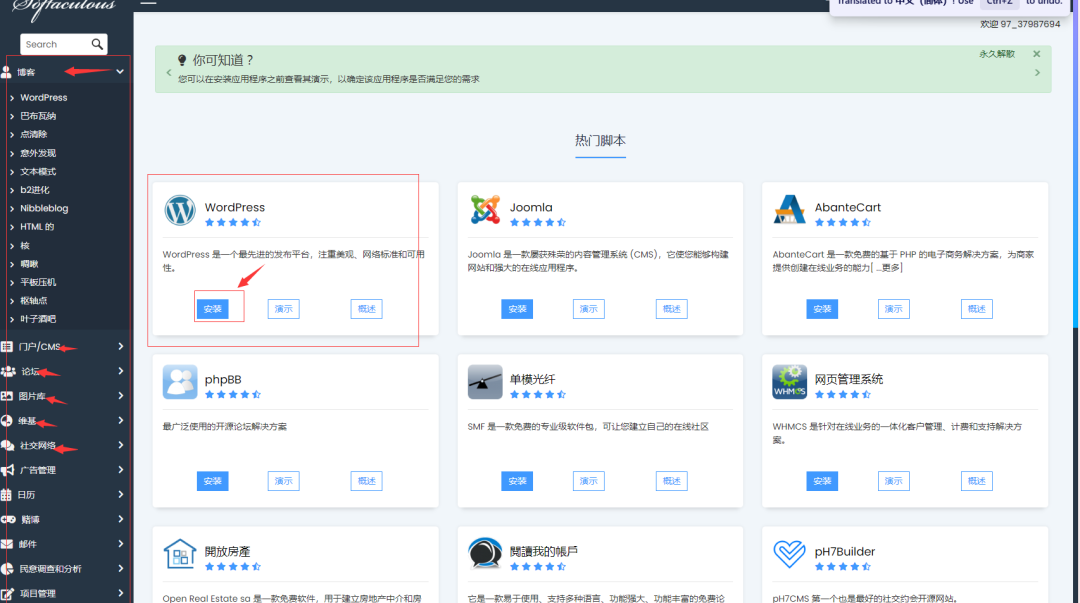This screenshot has height=603, width=1080.
Task: Click the phpBB logo icon
Action: coord(181,382)
